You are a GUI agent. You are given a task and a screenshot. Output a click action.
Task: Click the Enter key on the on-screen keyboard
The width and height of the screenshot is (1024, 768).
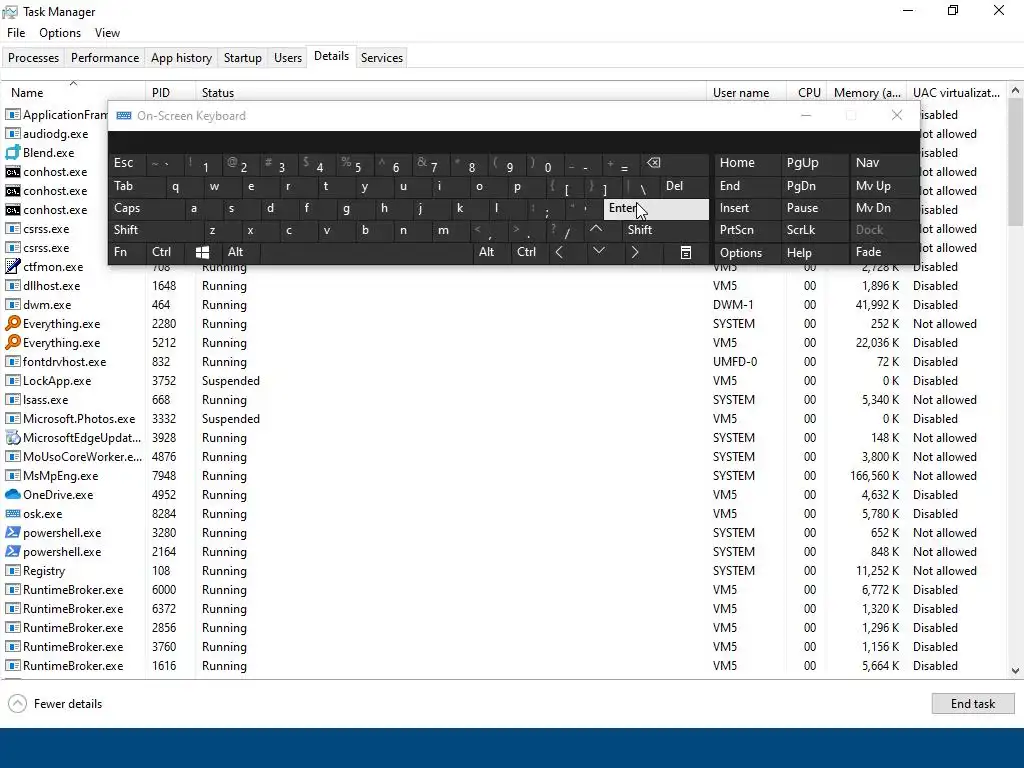click(656, 208)
